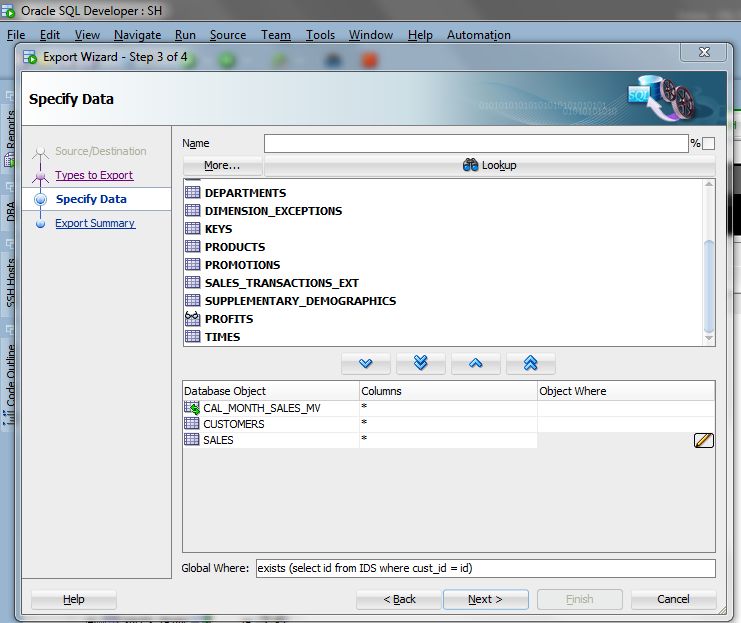Click the Help button
The width and height of the screenshot is (741, 623).
pos(74,599)
